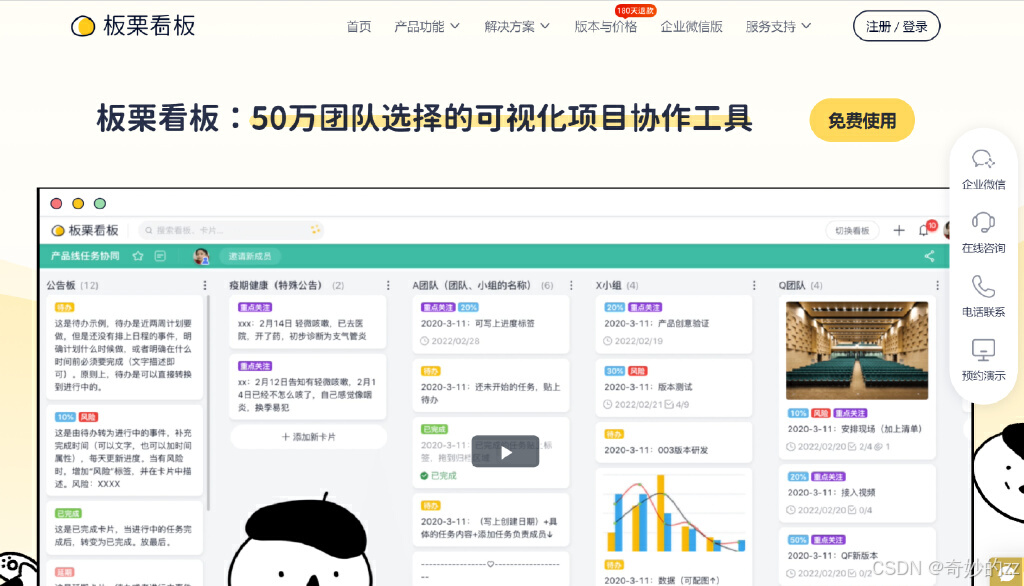Click the plus icon to create a new board
This screenshot has height=586, width=1024.
[899, 231]
